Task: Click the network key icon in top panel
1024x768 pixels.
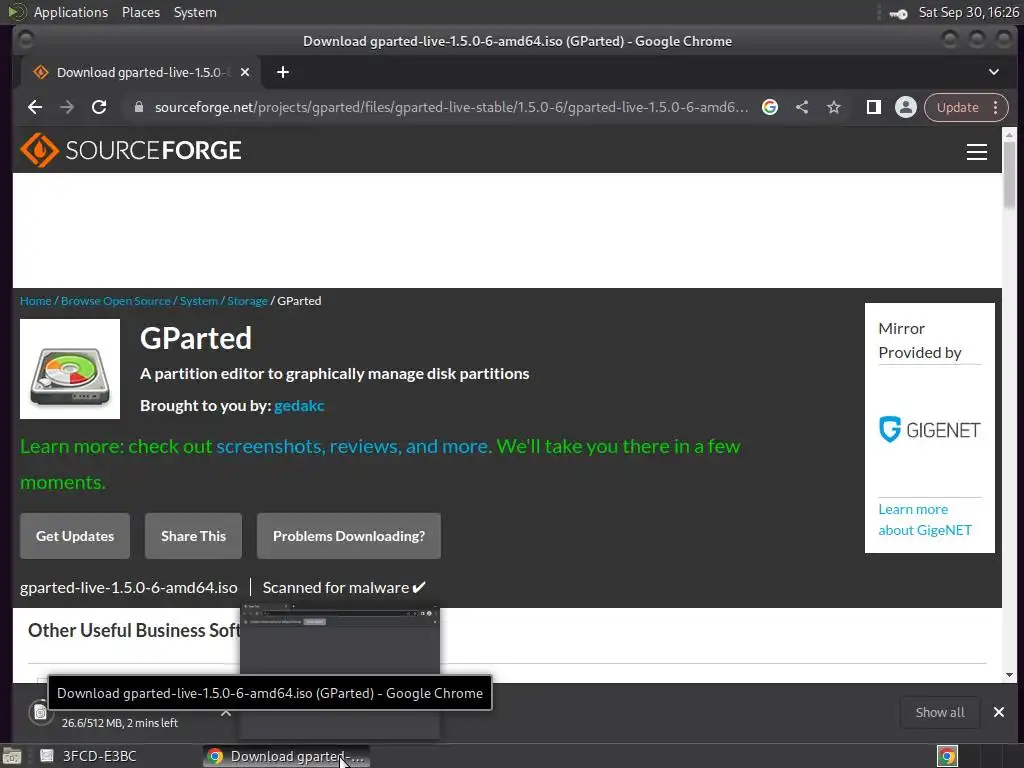Action: coord(899,14)
